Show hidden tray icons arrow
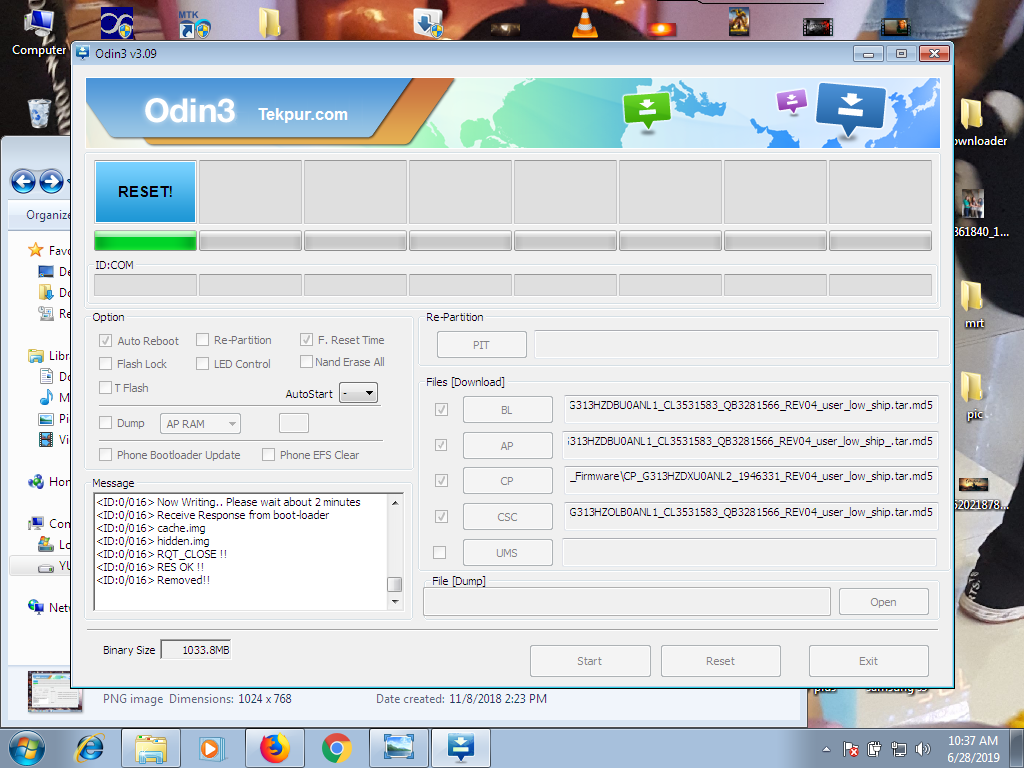The width and height of the screenshot is (1024, 768). click(x=826, y=749)
